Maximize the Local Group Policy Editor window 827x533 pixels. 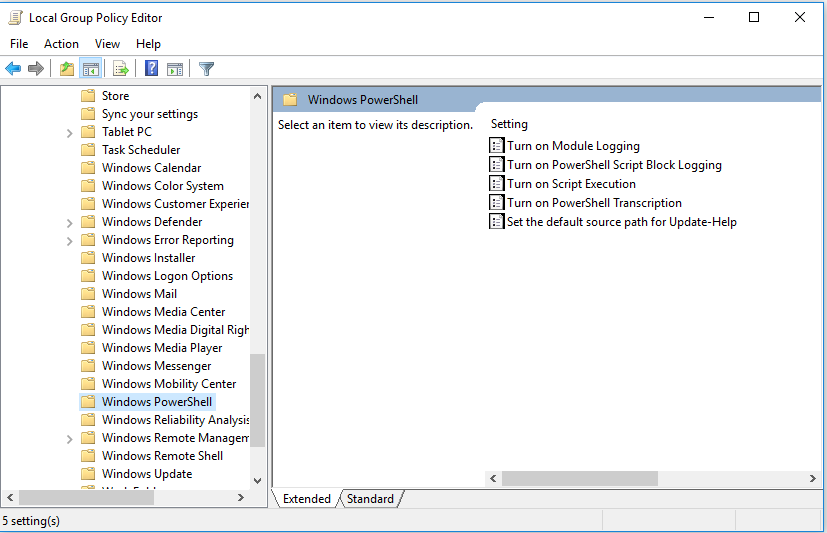coord(754,17)
